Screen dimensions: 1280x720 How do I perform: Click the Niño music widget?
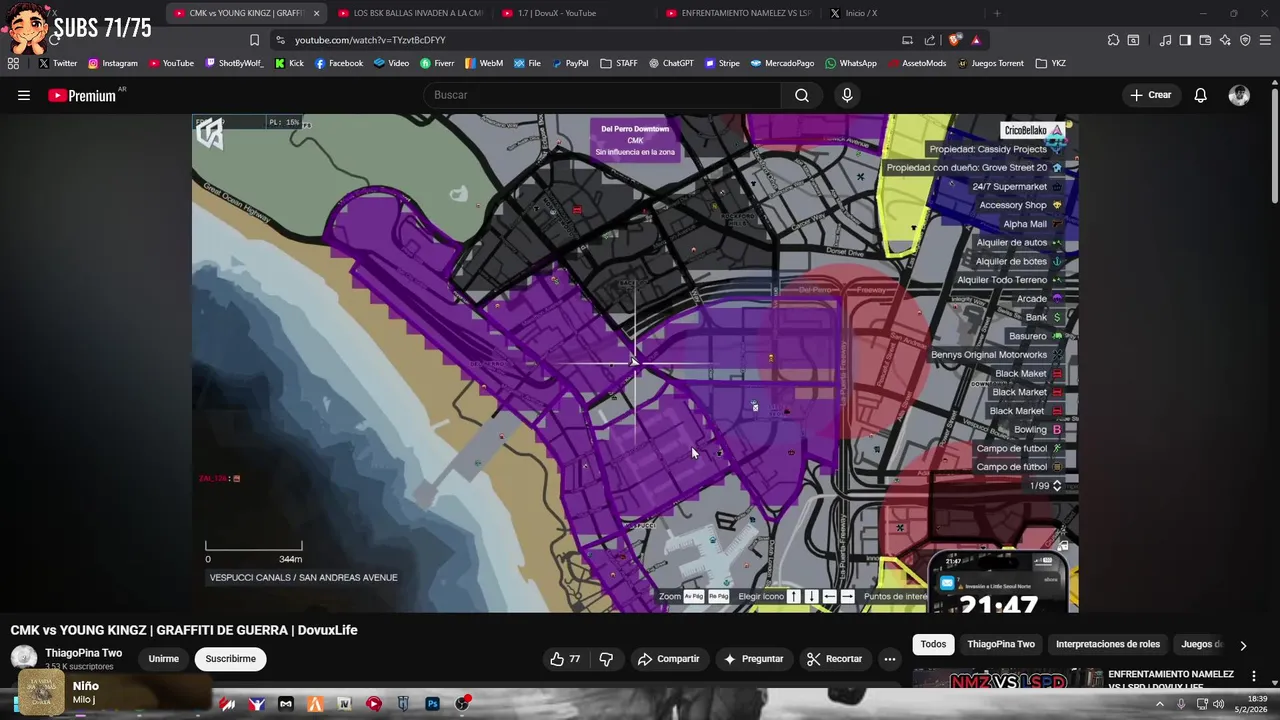115,692
